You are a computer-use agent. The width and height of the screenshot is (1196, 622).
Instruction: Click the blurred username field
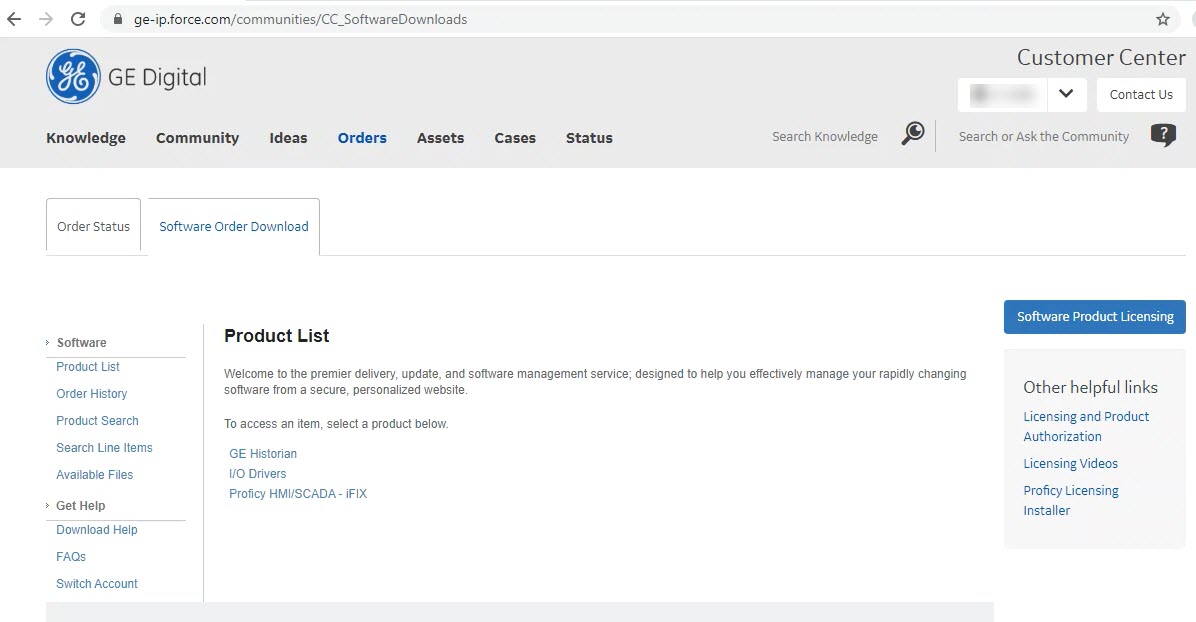[1002, 95]
